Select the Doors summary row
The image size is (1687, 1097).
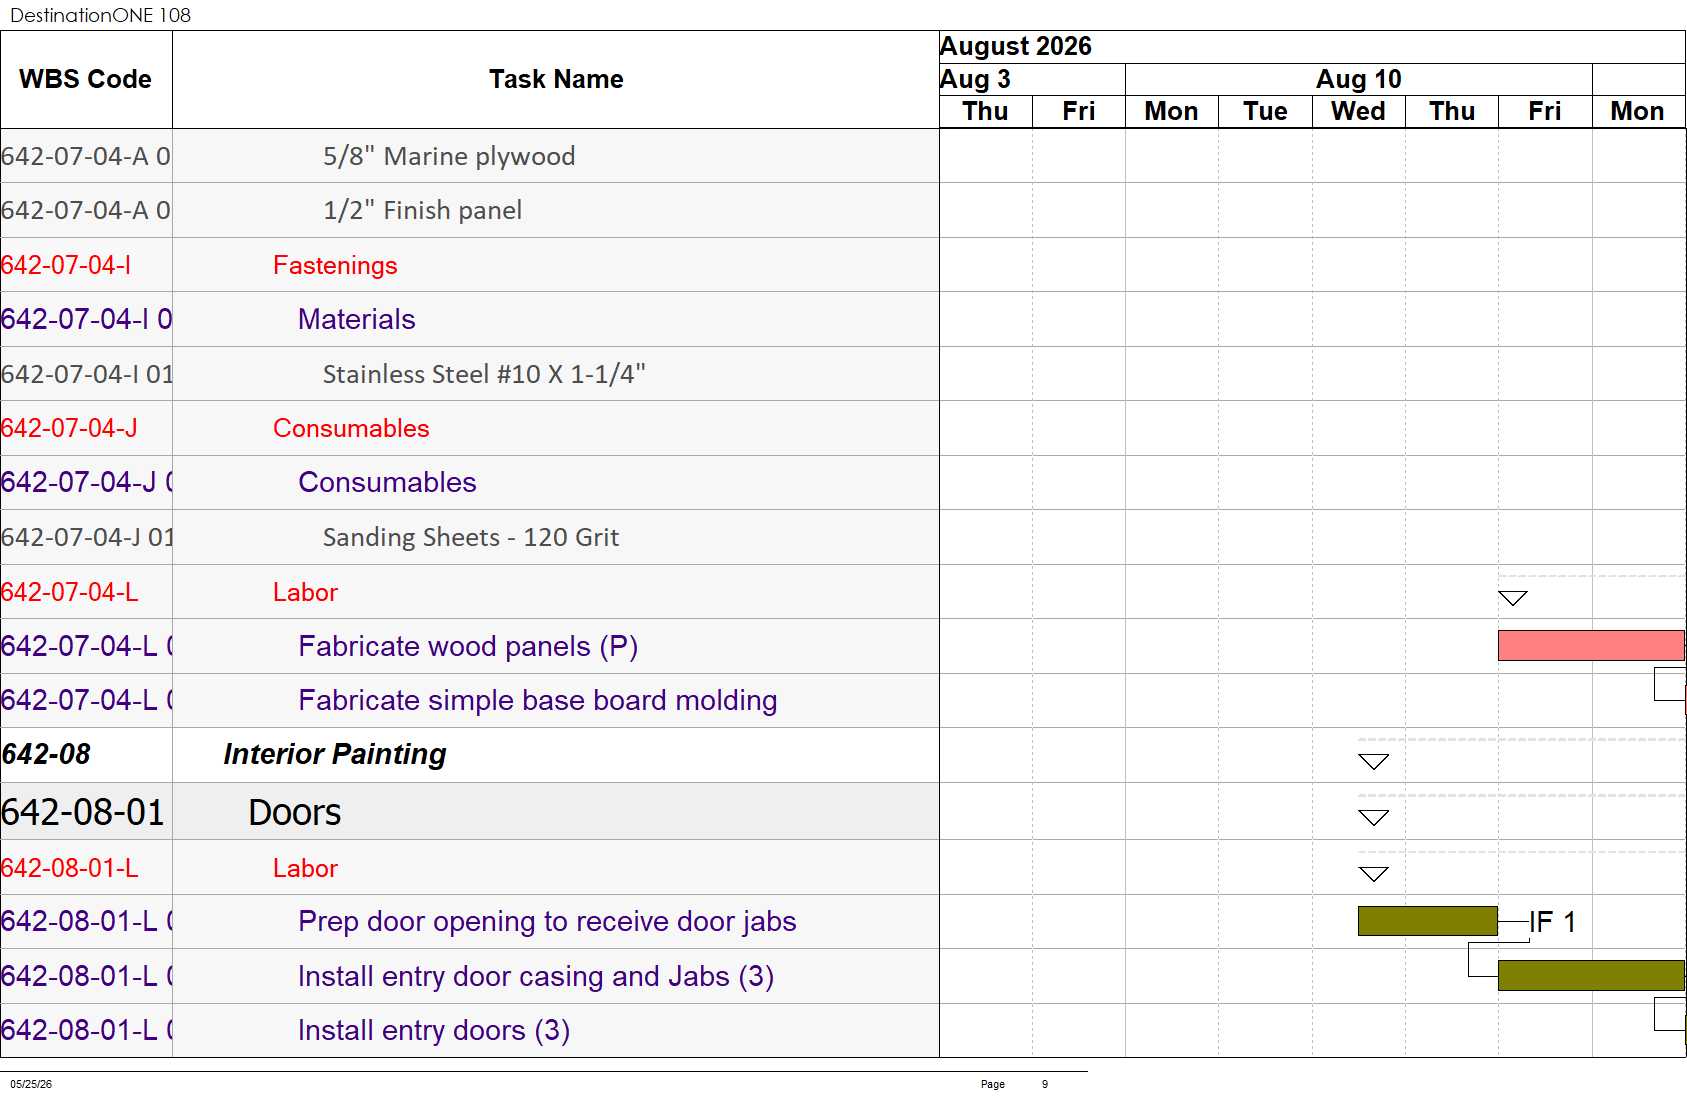[x=470, y=811]
